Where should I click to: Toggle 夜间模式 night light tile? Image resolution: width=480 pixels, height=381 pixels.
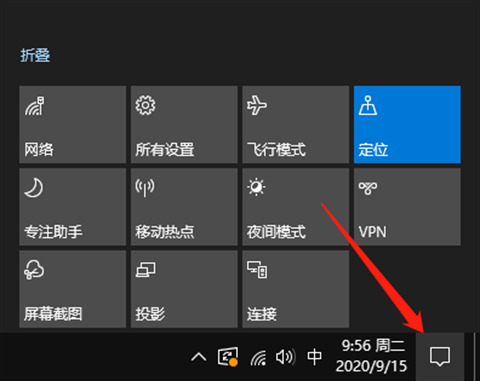pyautogui.click(x=296, y=207)
